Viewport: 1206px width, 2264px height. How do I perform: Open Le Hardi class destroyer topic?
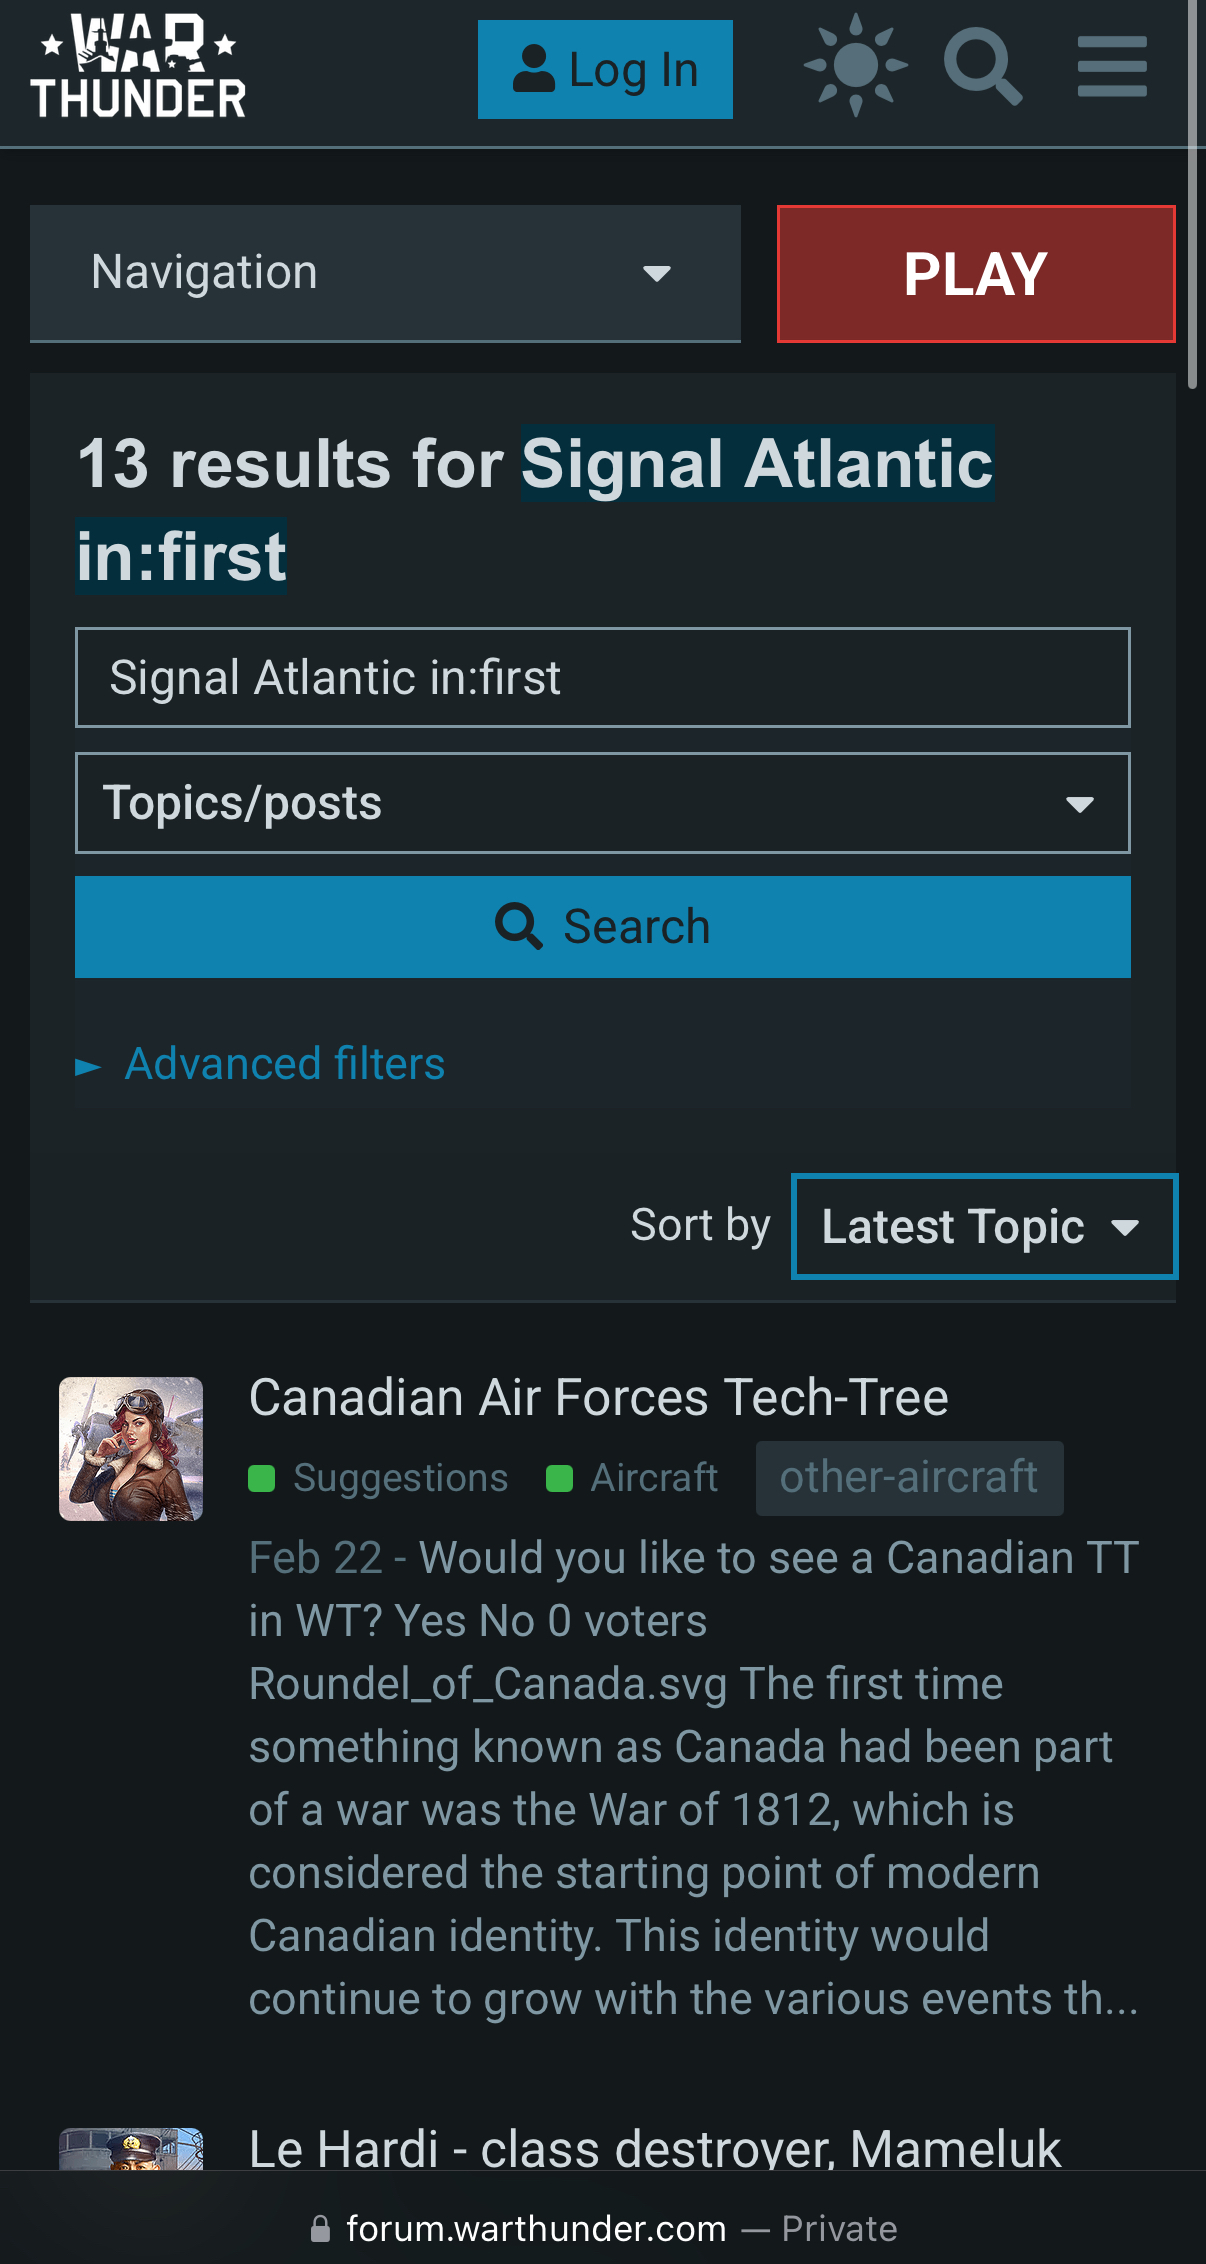coord(655,2148)
